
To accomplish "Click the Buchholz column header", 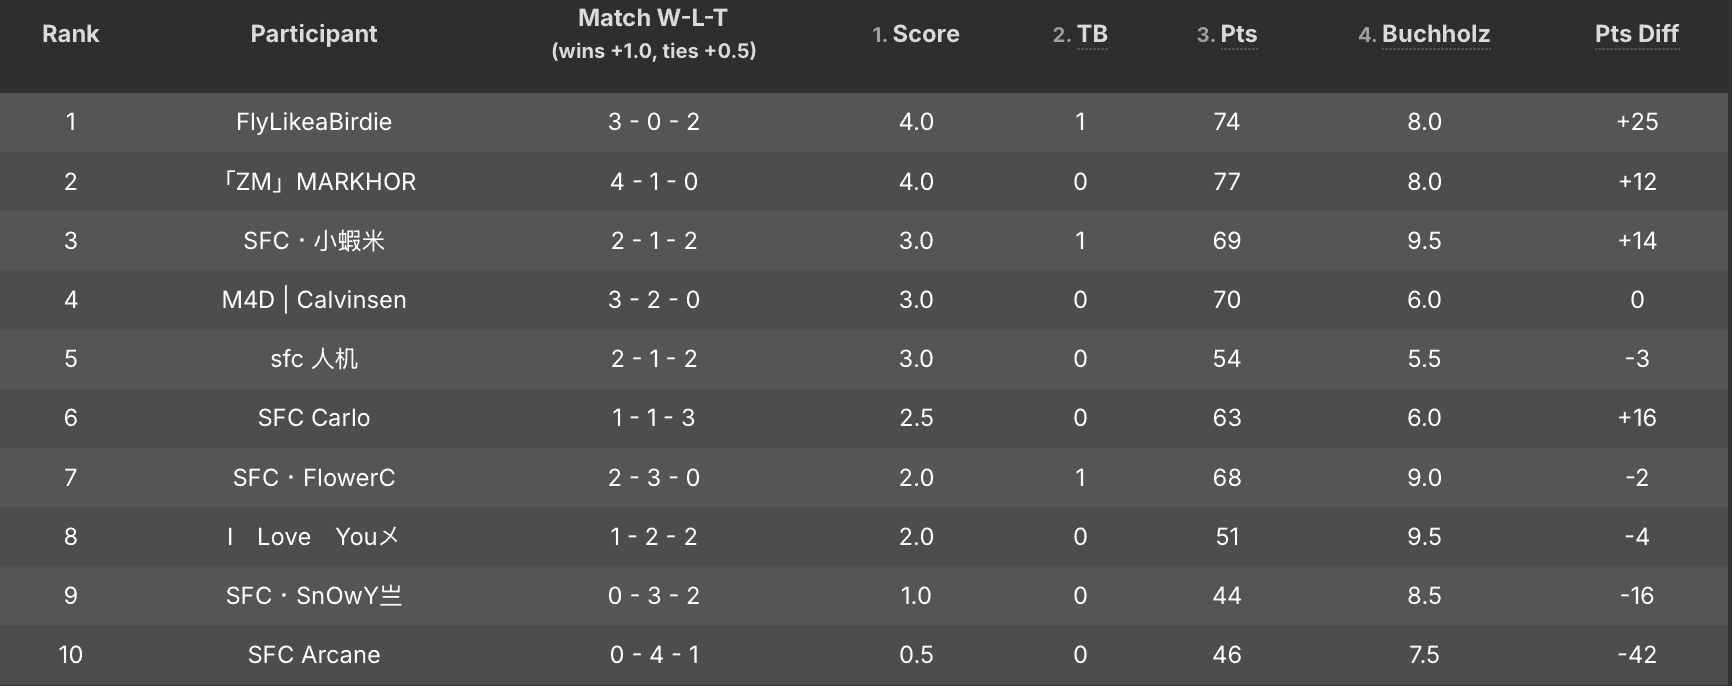I will point(1435,34).
